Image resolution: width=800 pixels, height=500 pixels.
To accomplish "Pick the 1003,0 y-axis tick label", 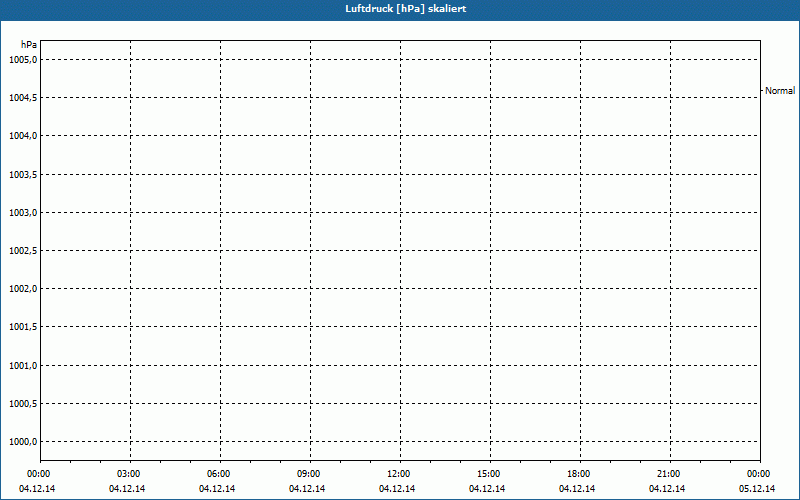I will (23, 212).
